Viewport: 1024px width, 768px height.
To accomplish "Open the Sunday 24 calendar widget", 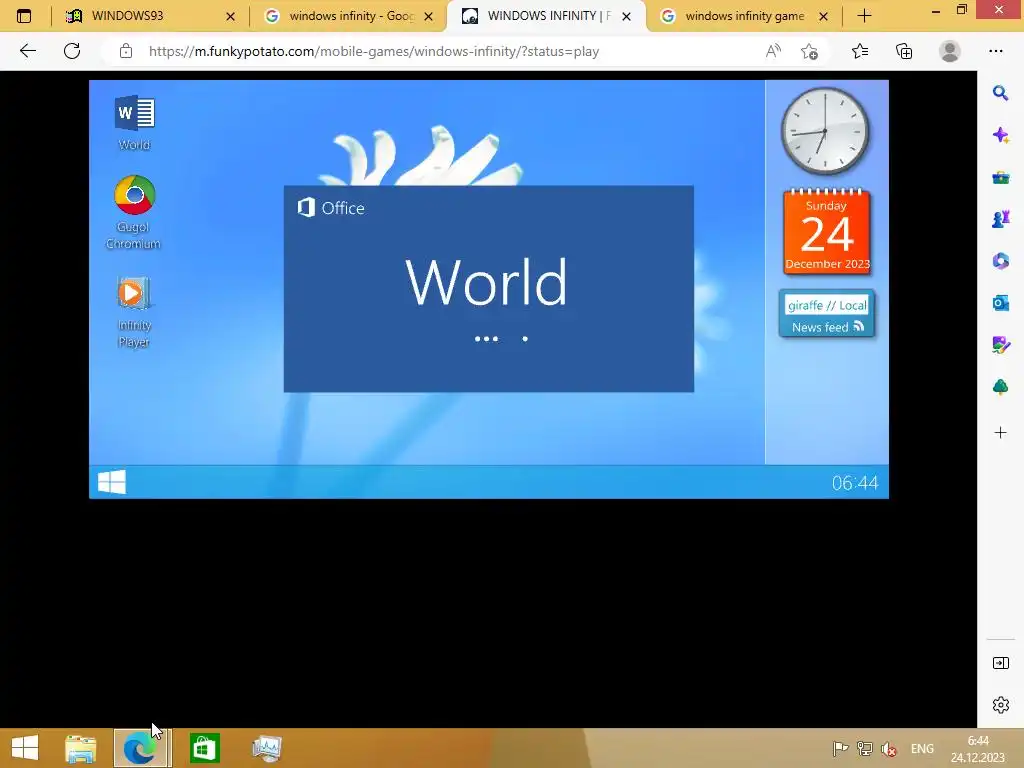I will click(x=827, y=231).
